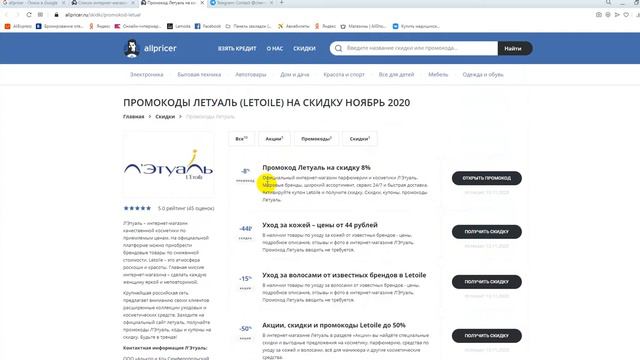The height and width of the screenshot is (360, 640).
Task: Open the Бронирование отелей bookmark
Action: [60, 26]
